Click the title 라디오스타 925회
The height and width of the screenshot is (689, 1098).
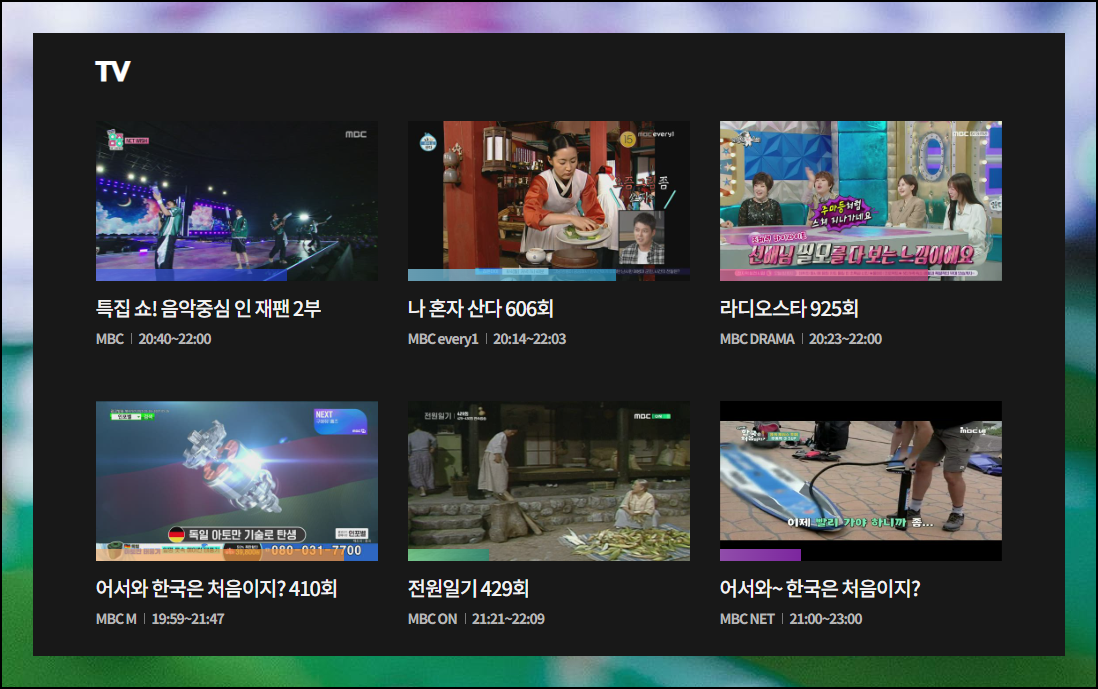pyautogui.click(x=789, y=309)
